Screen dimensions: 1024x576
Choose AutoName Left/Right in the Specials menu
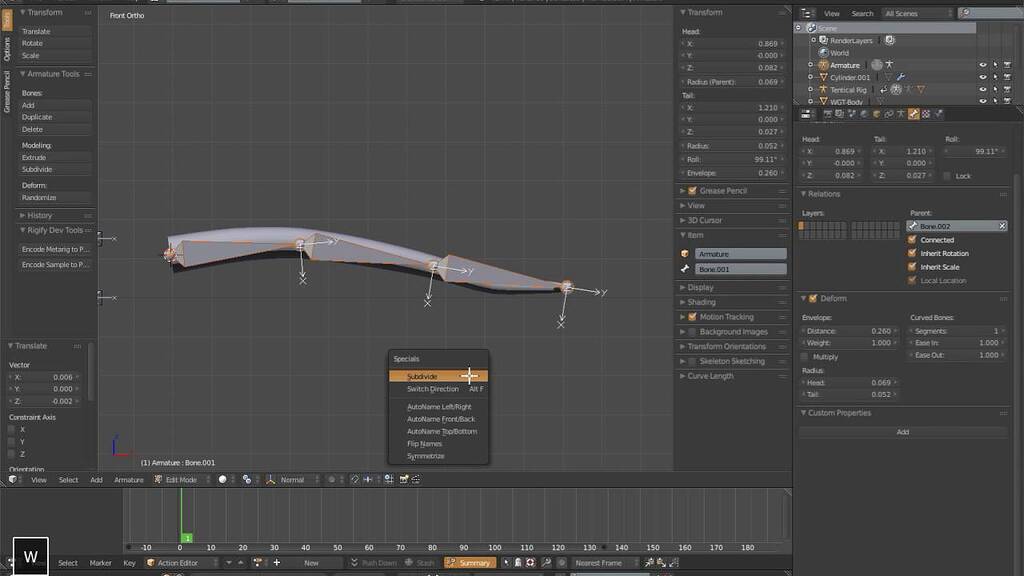(438, 406)
